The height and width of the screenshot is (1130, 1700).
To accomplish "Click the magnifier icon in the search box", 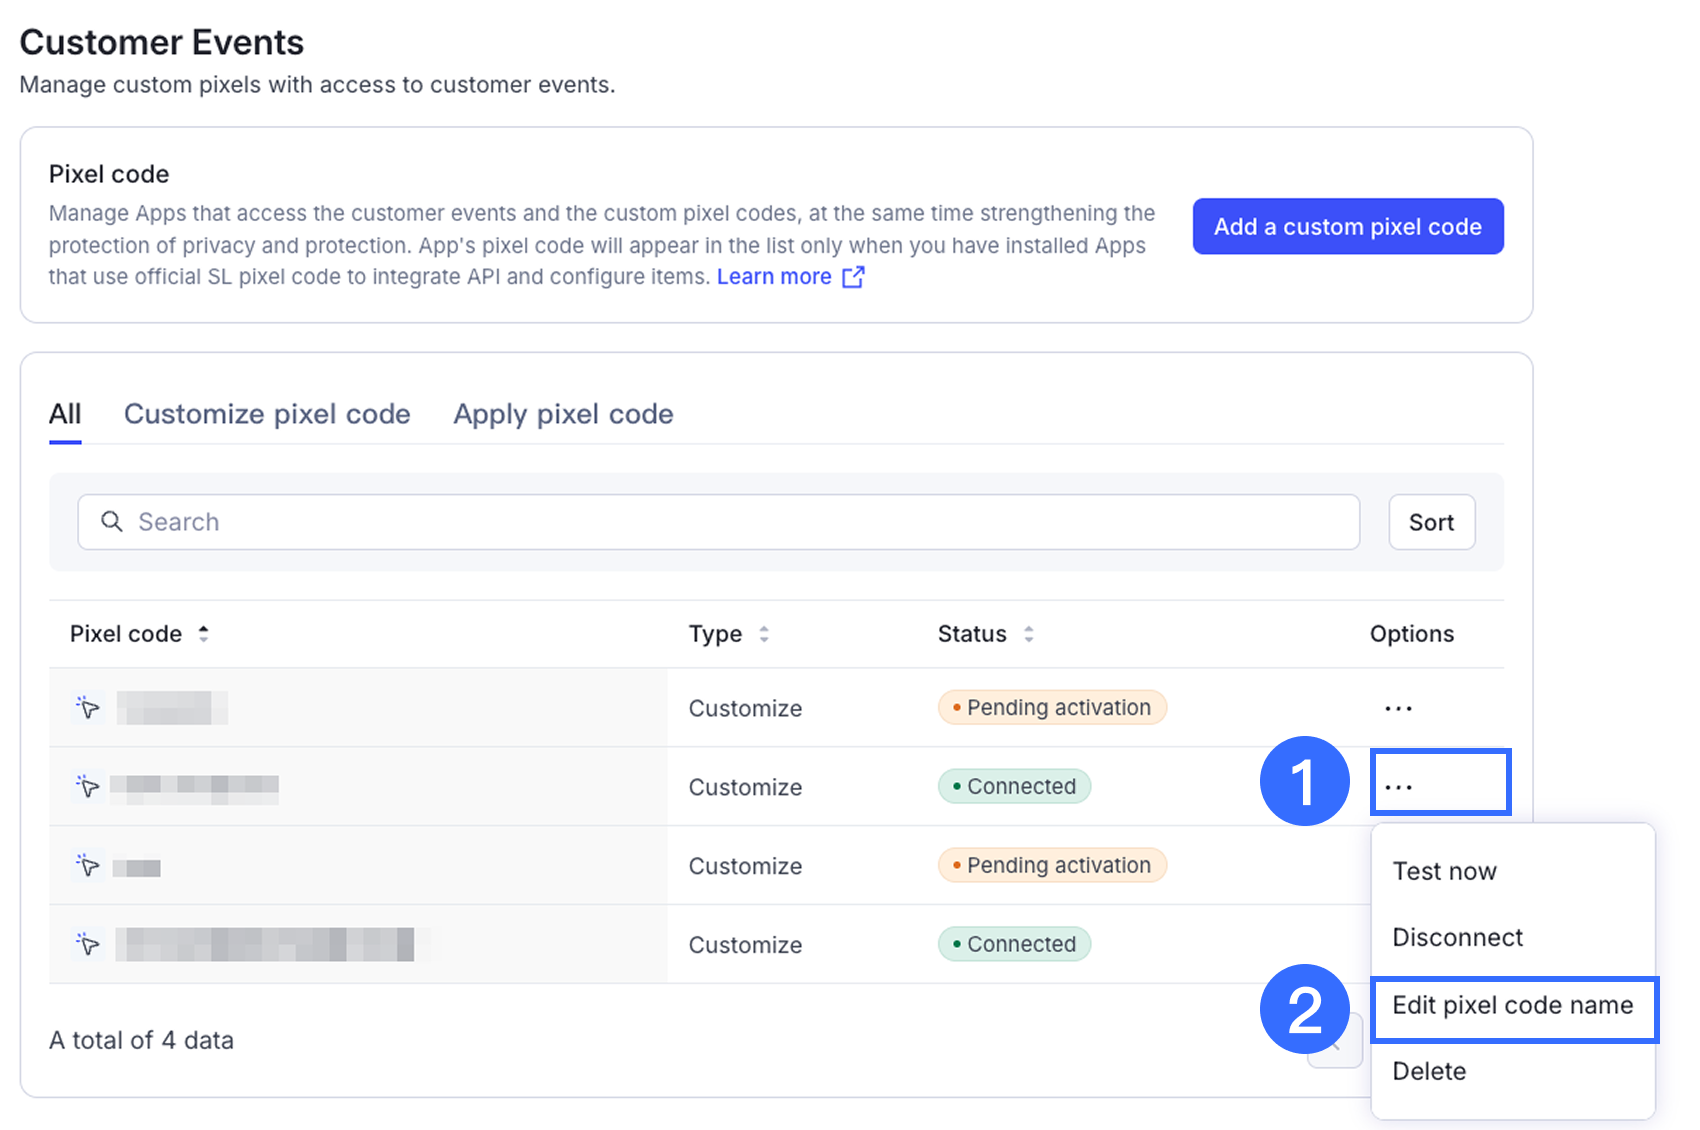I will [x=112, y=522].
